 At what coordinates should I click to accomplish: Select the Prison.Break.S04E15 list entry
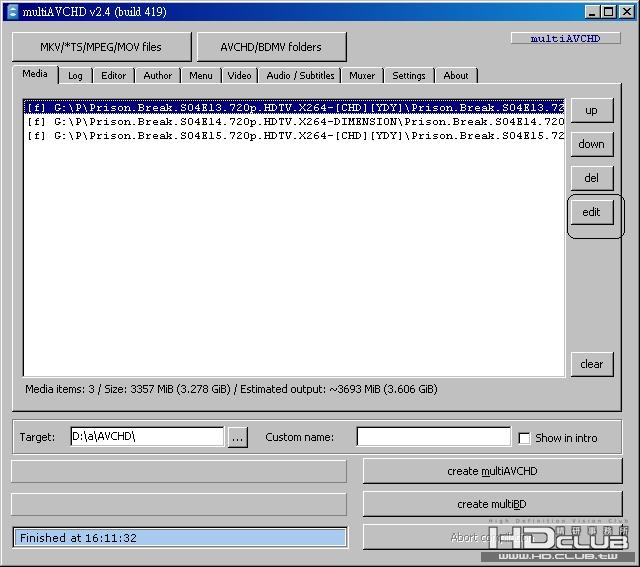(294, 135)
